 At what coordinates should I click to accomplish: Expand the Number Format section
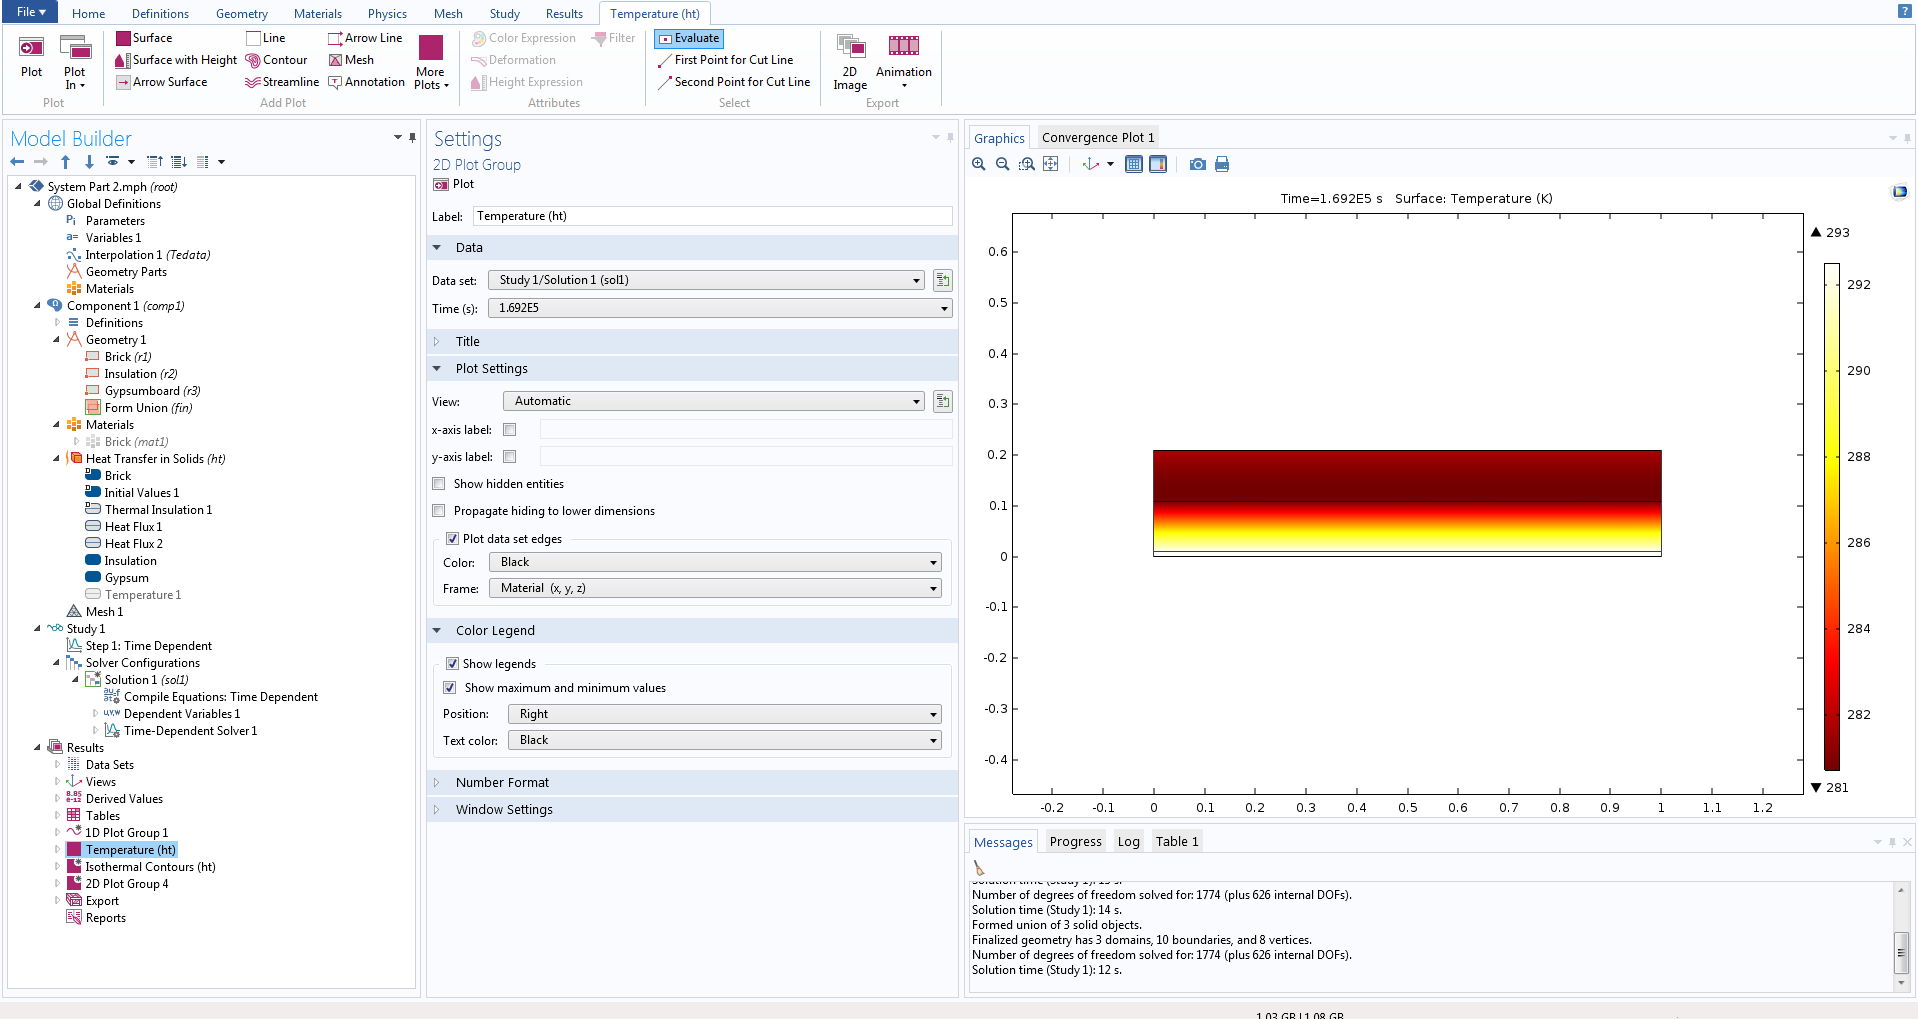coord(502,783)
